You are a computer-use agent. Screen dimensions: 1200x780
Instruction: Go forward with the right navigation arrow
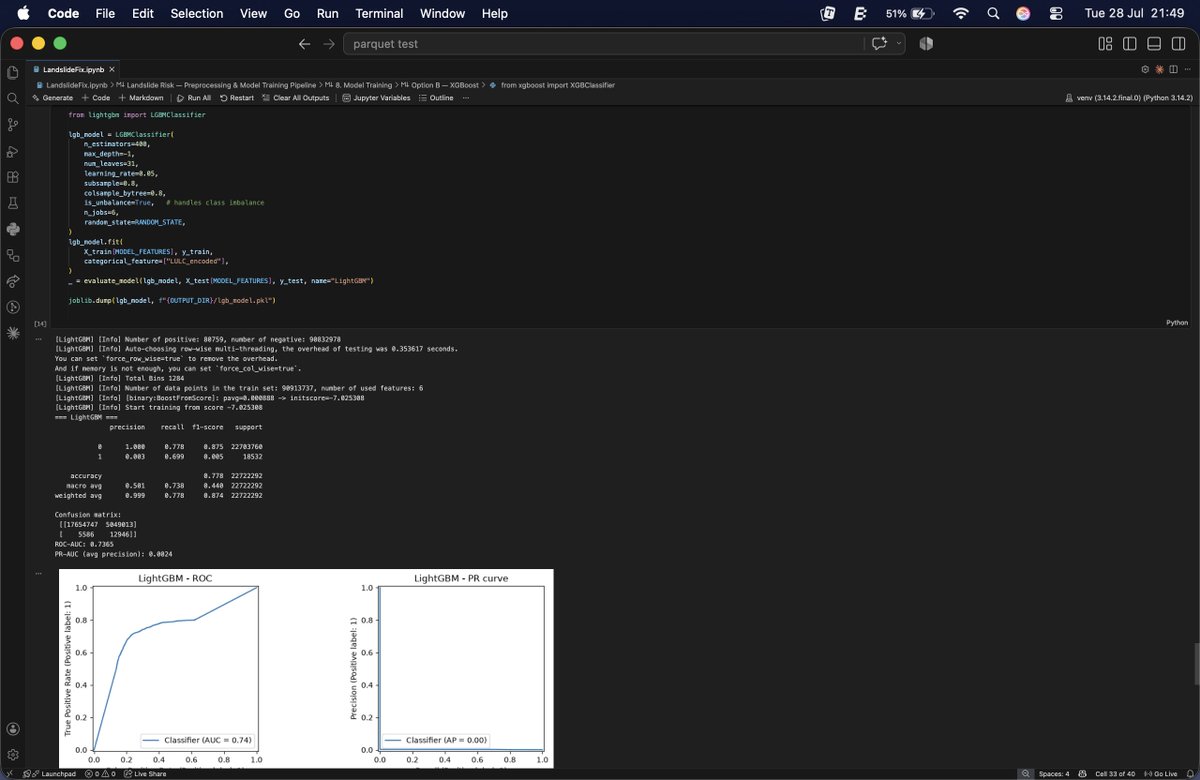(330, 44)
